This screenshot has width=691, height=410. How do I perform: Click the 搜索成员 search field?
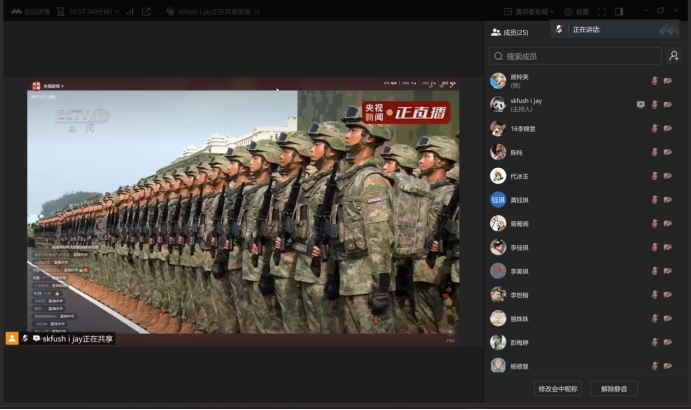tap(575, 57)
